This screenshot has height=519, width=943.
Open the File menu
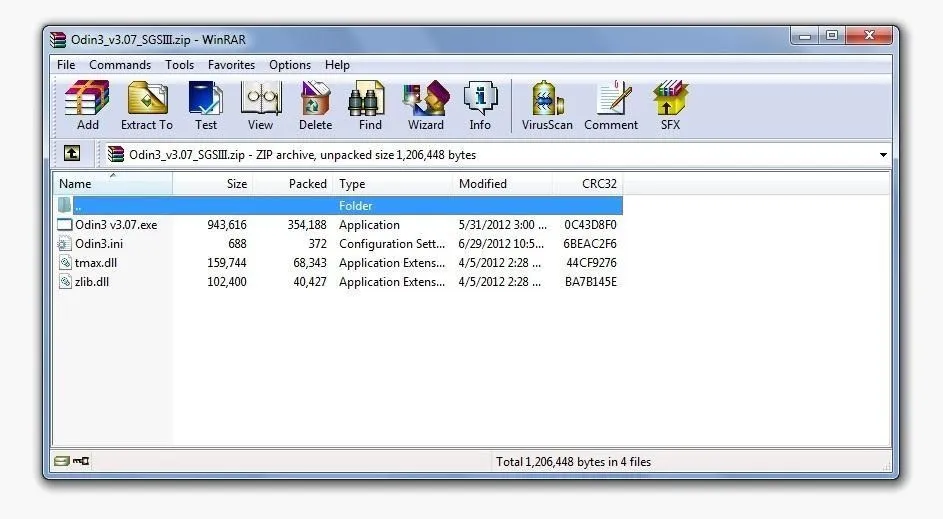tap(66, 65)
